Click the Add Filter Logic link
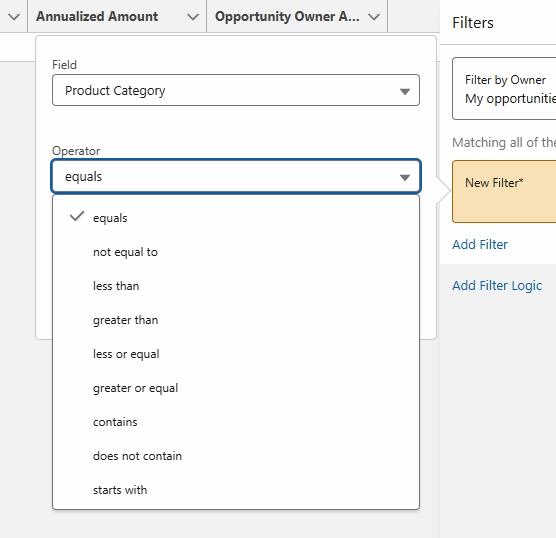The image size is (556, 538). coord(497,285)
